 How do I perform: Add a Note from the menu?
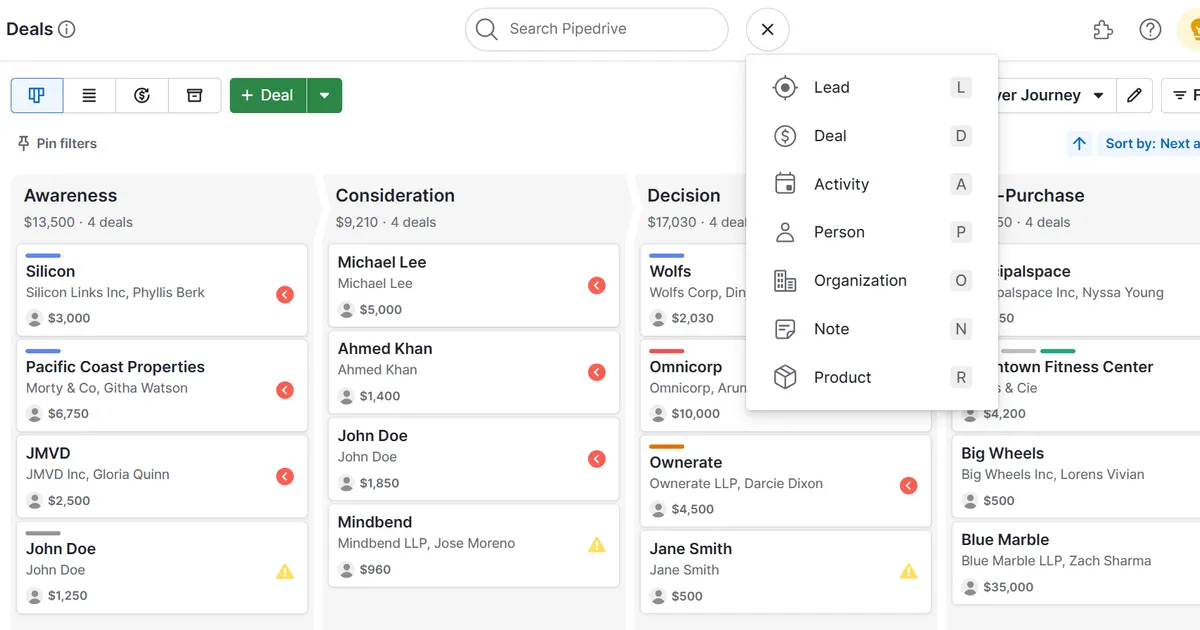(x=872, y=329)
